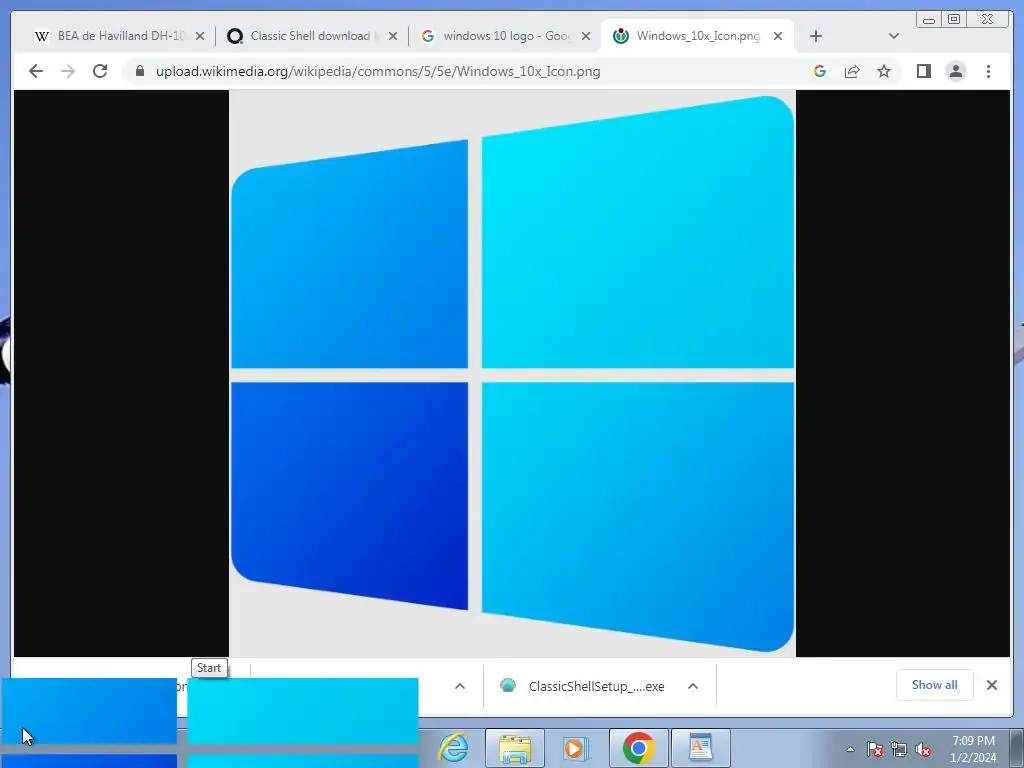1024x768 pixels.
Task: Expand options for ClassicShellSetup download
Action: (693, 686)
